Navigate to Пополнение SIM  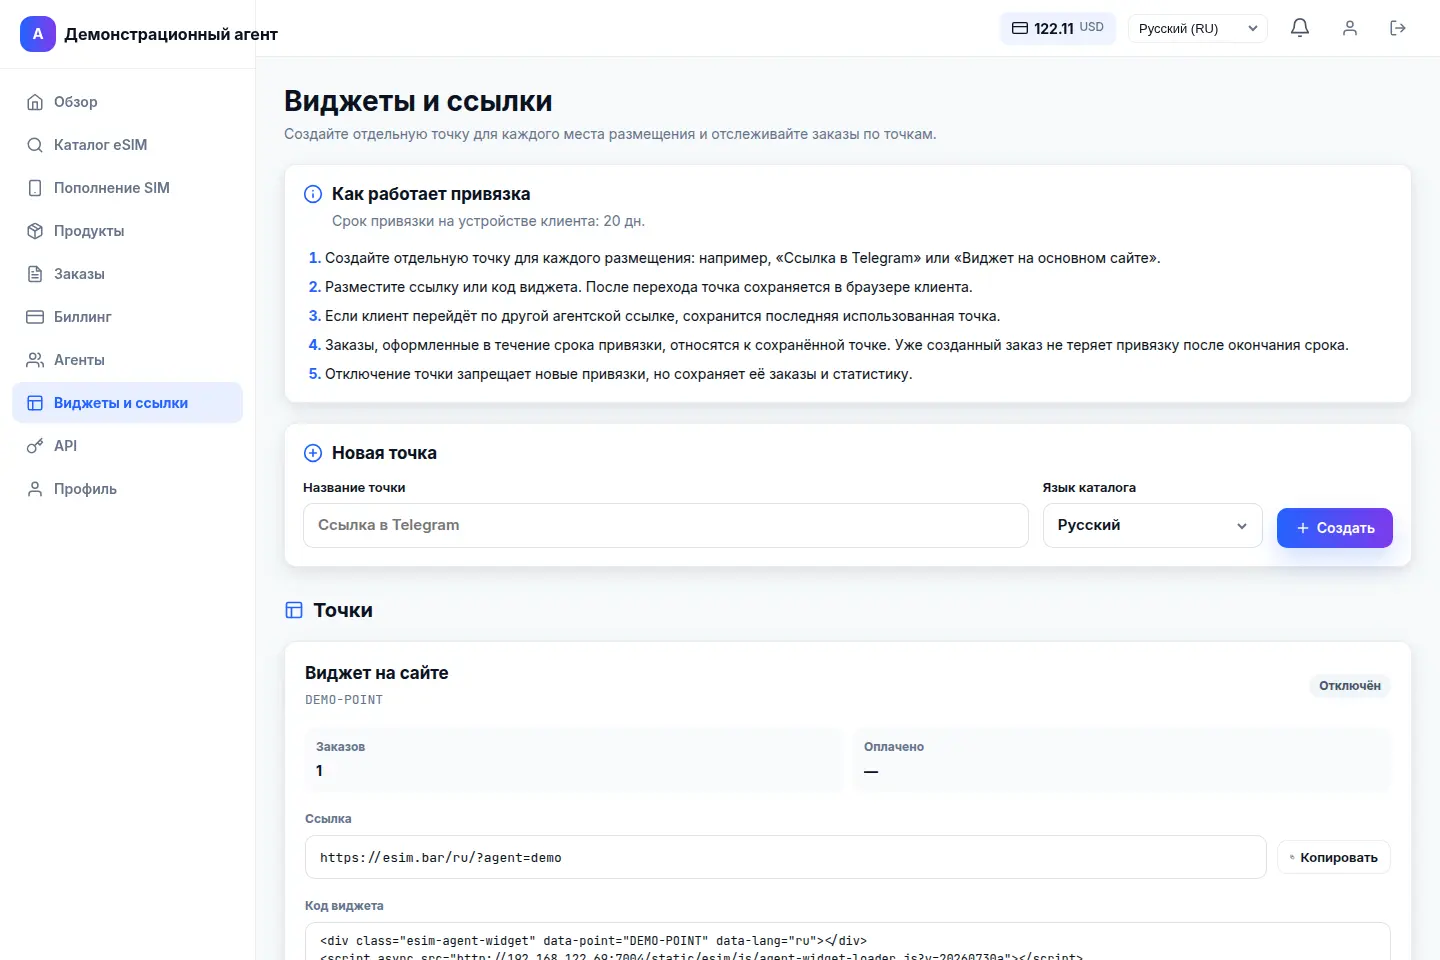click(x=127, y=188)
